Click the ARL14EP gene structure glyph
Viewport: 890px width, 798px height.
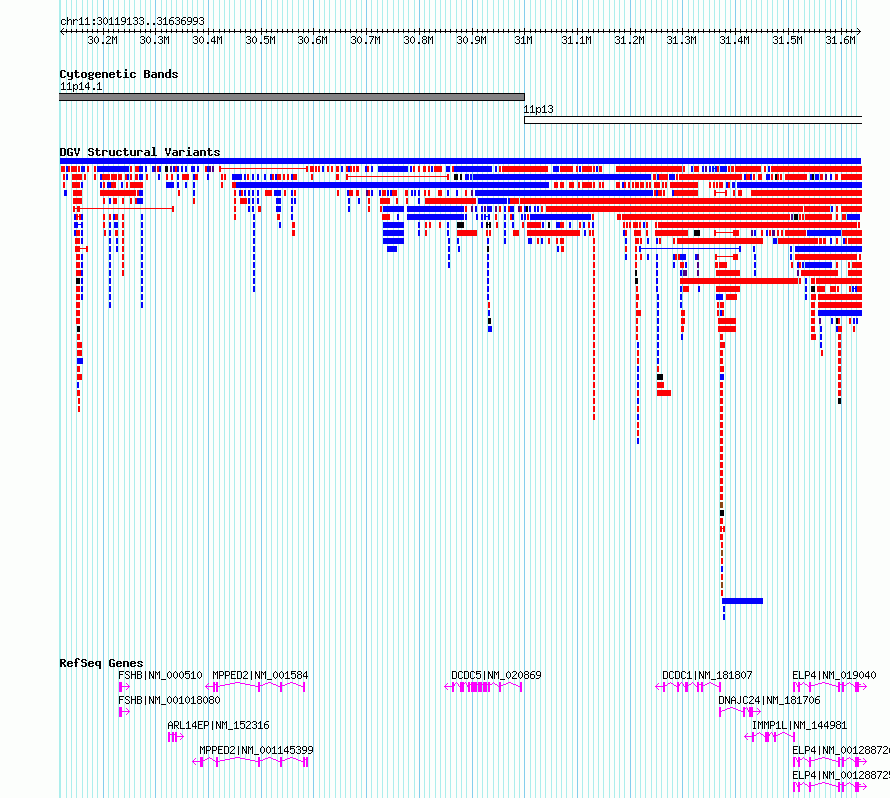pos(176,737)
